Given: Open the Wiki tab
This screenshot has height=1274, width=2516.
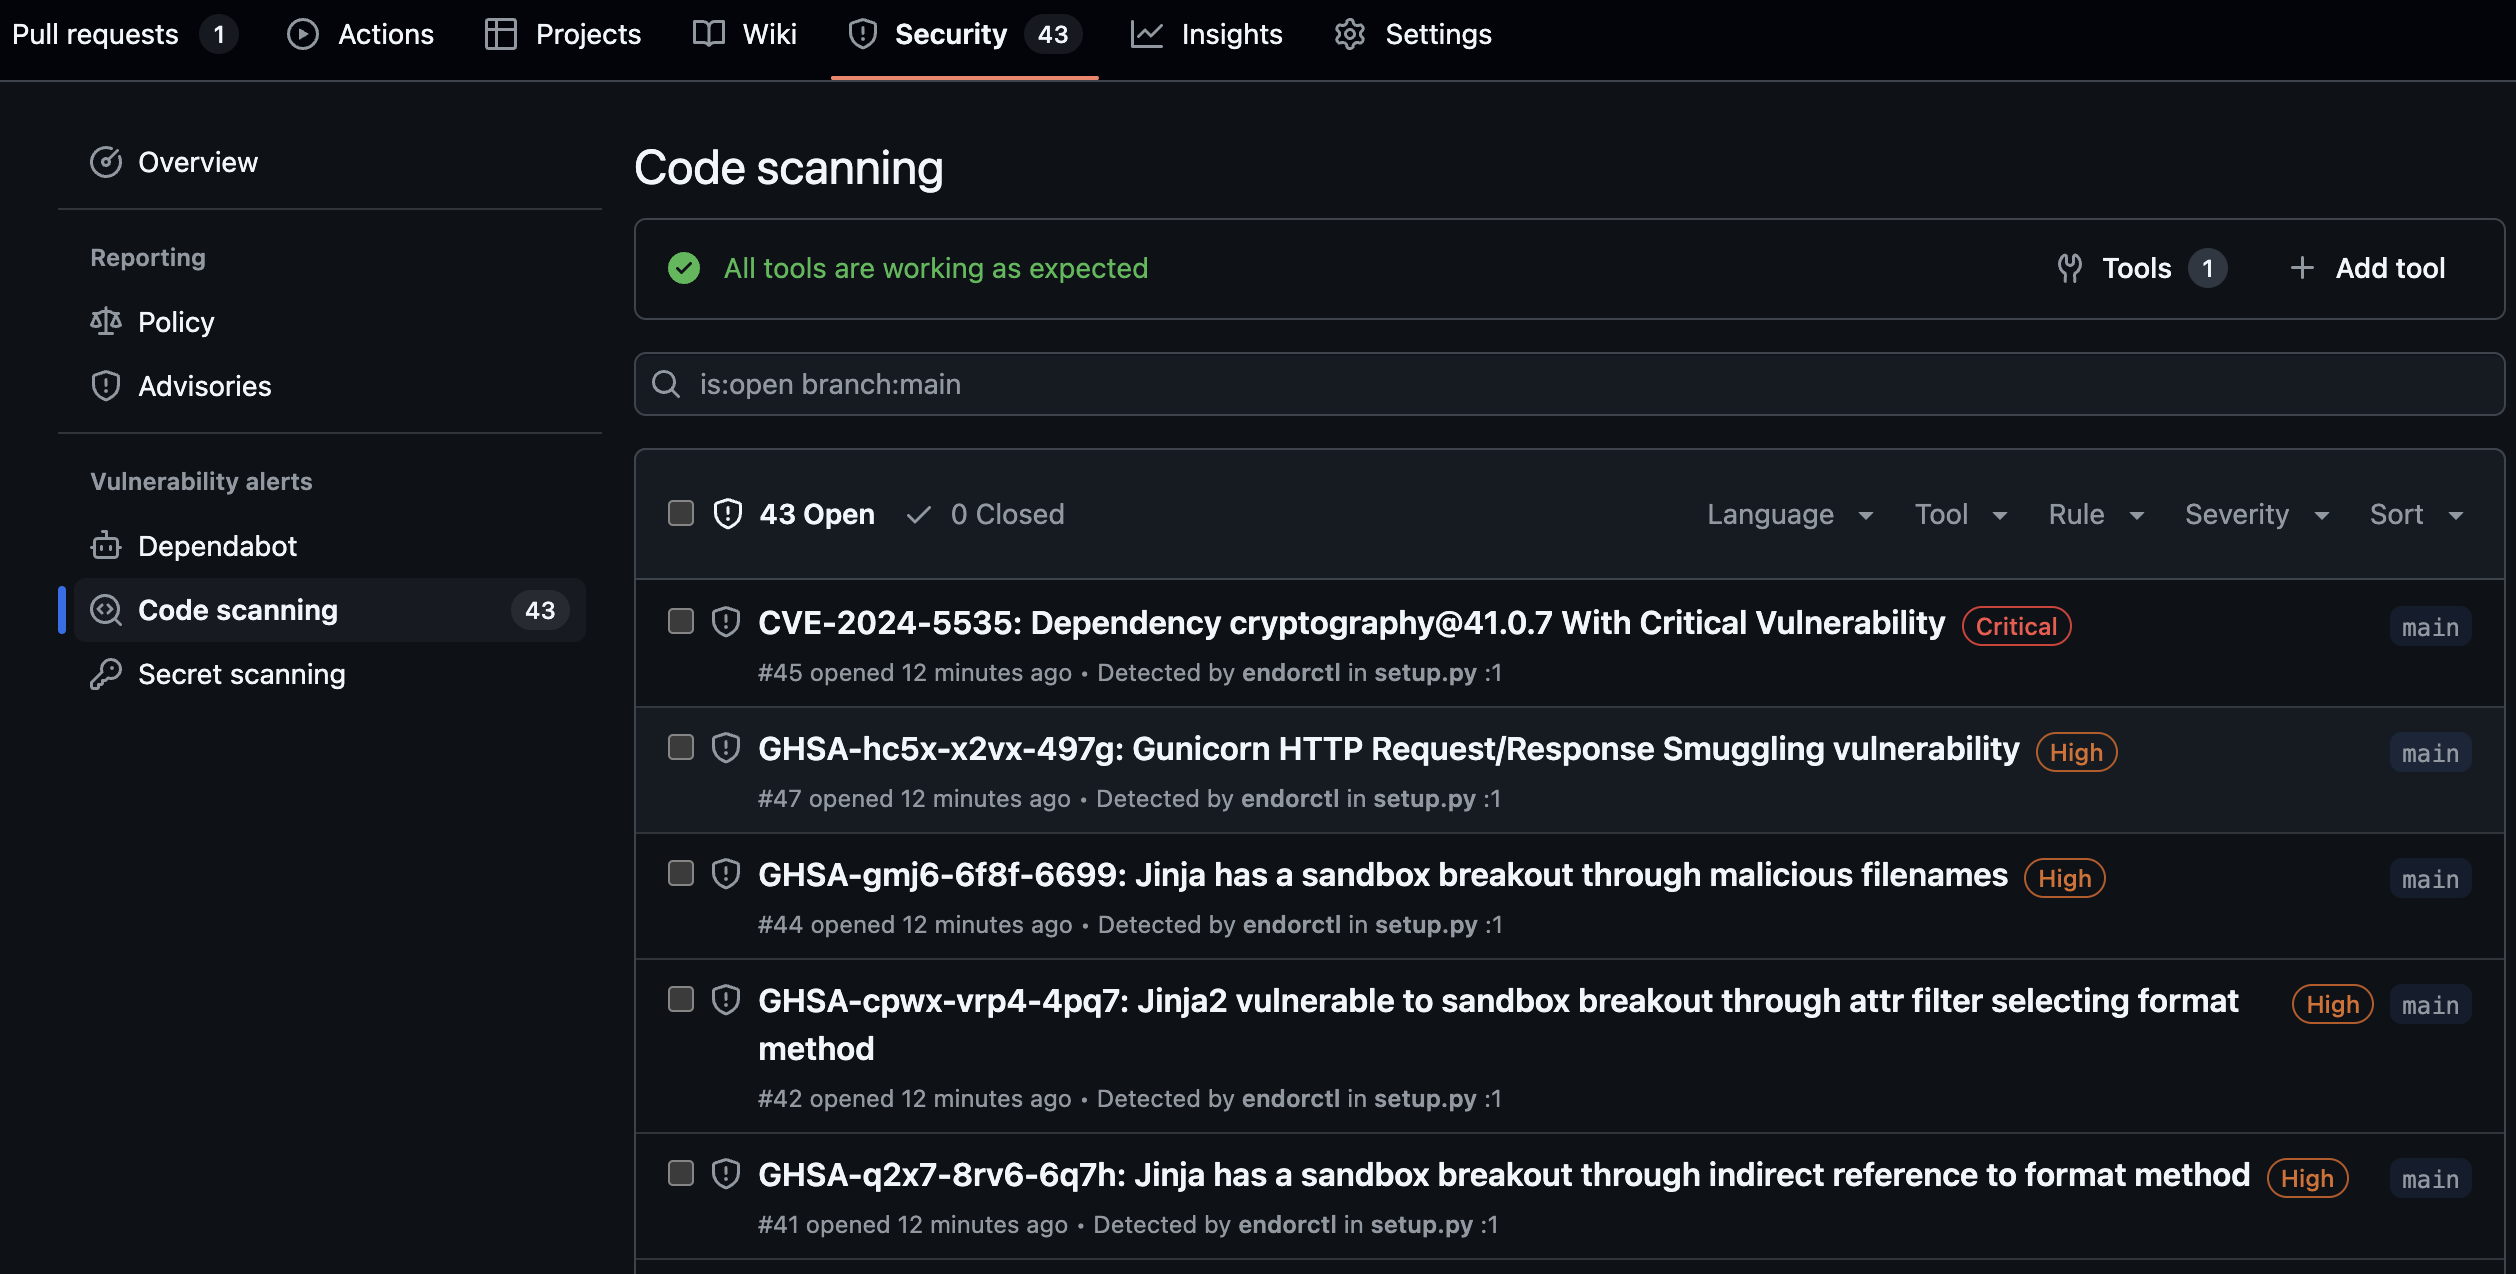Looking at the screenshot, I should click(x=745, y=34).
